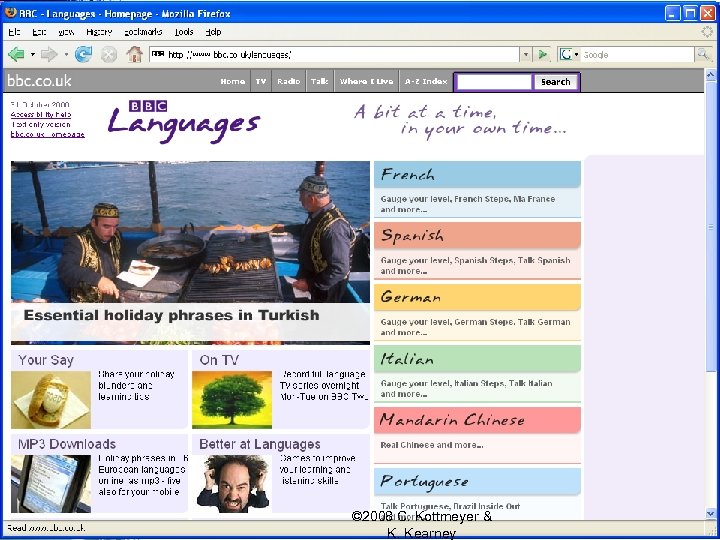720x540 pixels.
Task: Click the grey Forward arrow button
Action: [49, 55]
